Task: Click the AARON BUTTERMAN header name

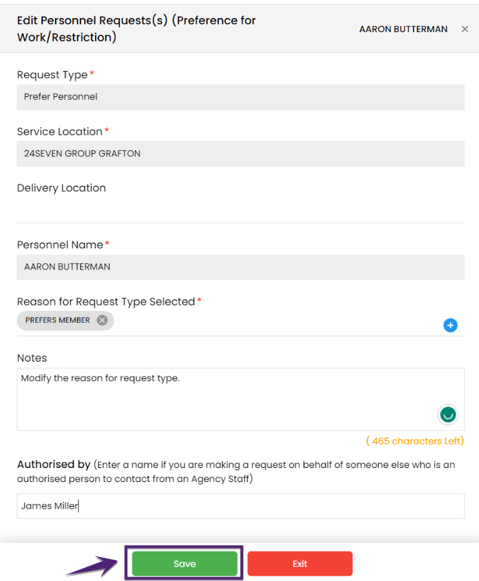Action: (x=403, y=29)
